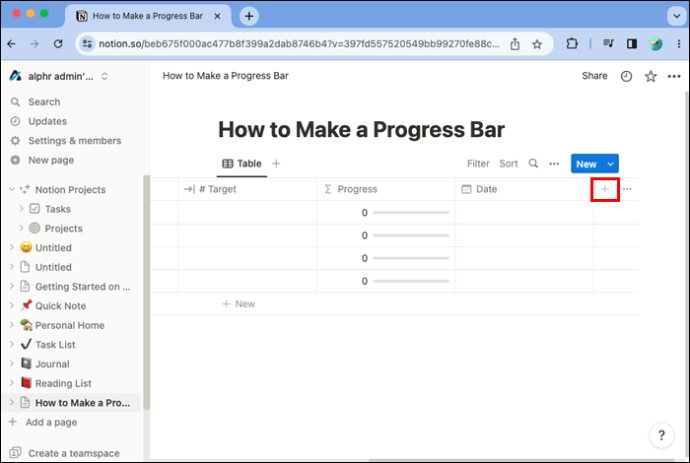Screen dimensions: 690x463
Task: Open page menu ellipsis at top right
Action: (x=674, y=76)
